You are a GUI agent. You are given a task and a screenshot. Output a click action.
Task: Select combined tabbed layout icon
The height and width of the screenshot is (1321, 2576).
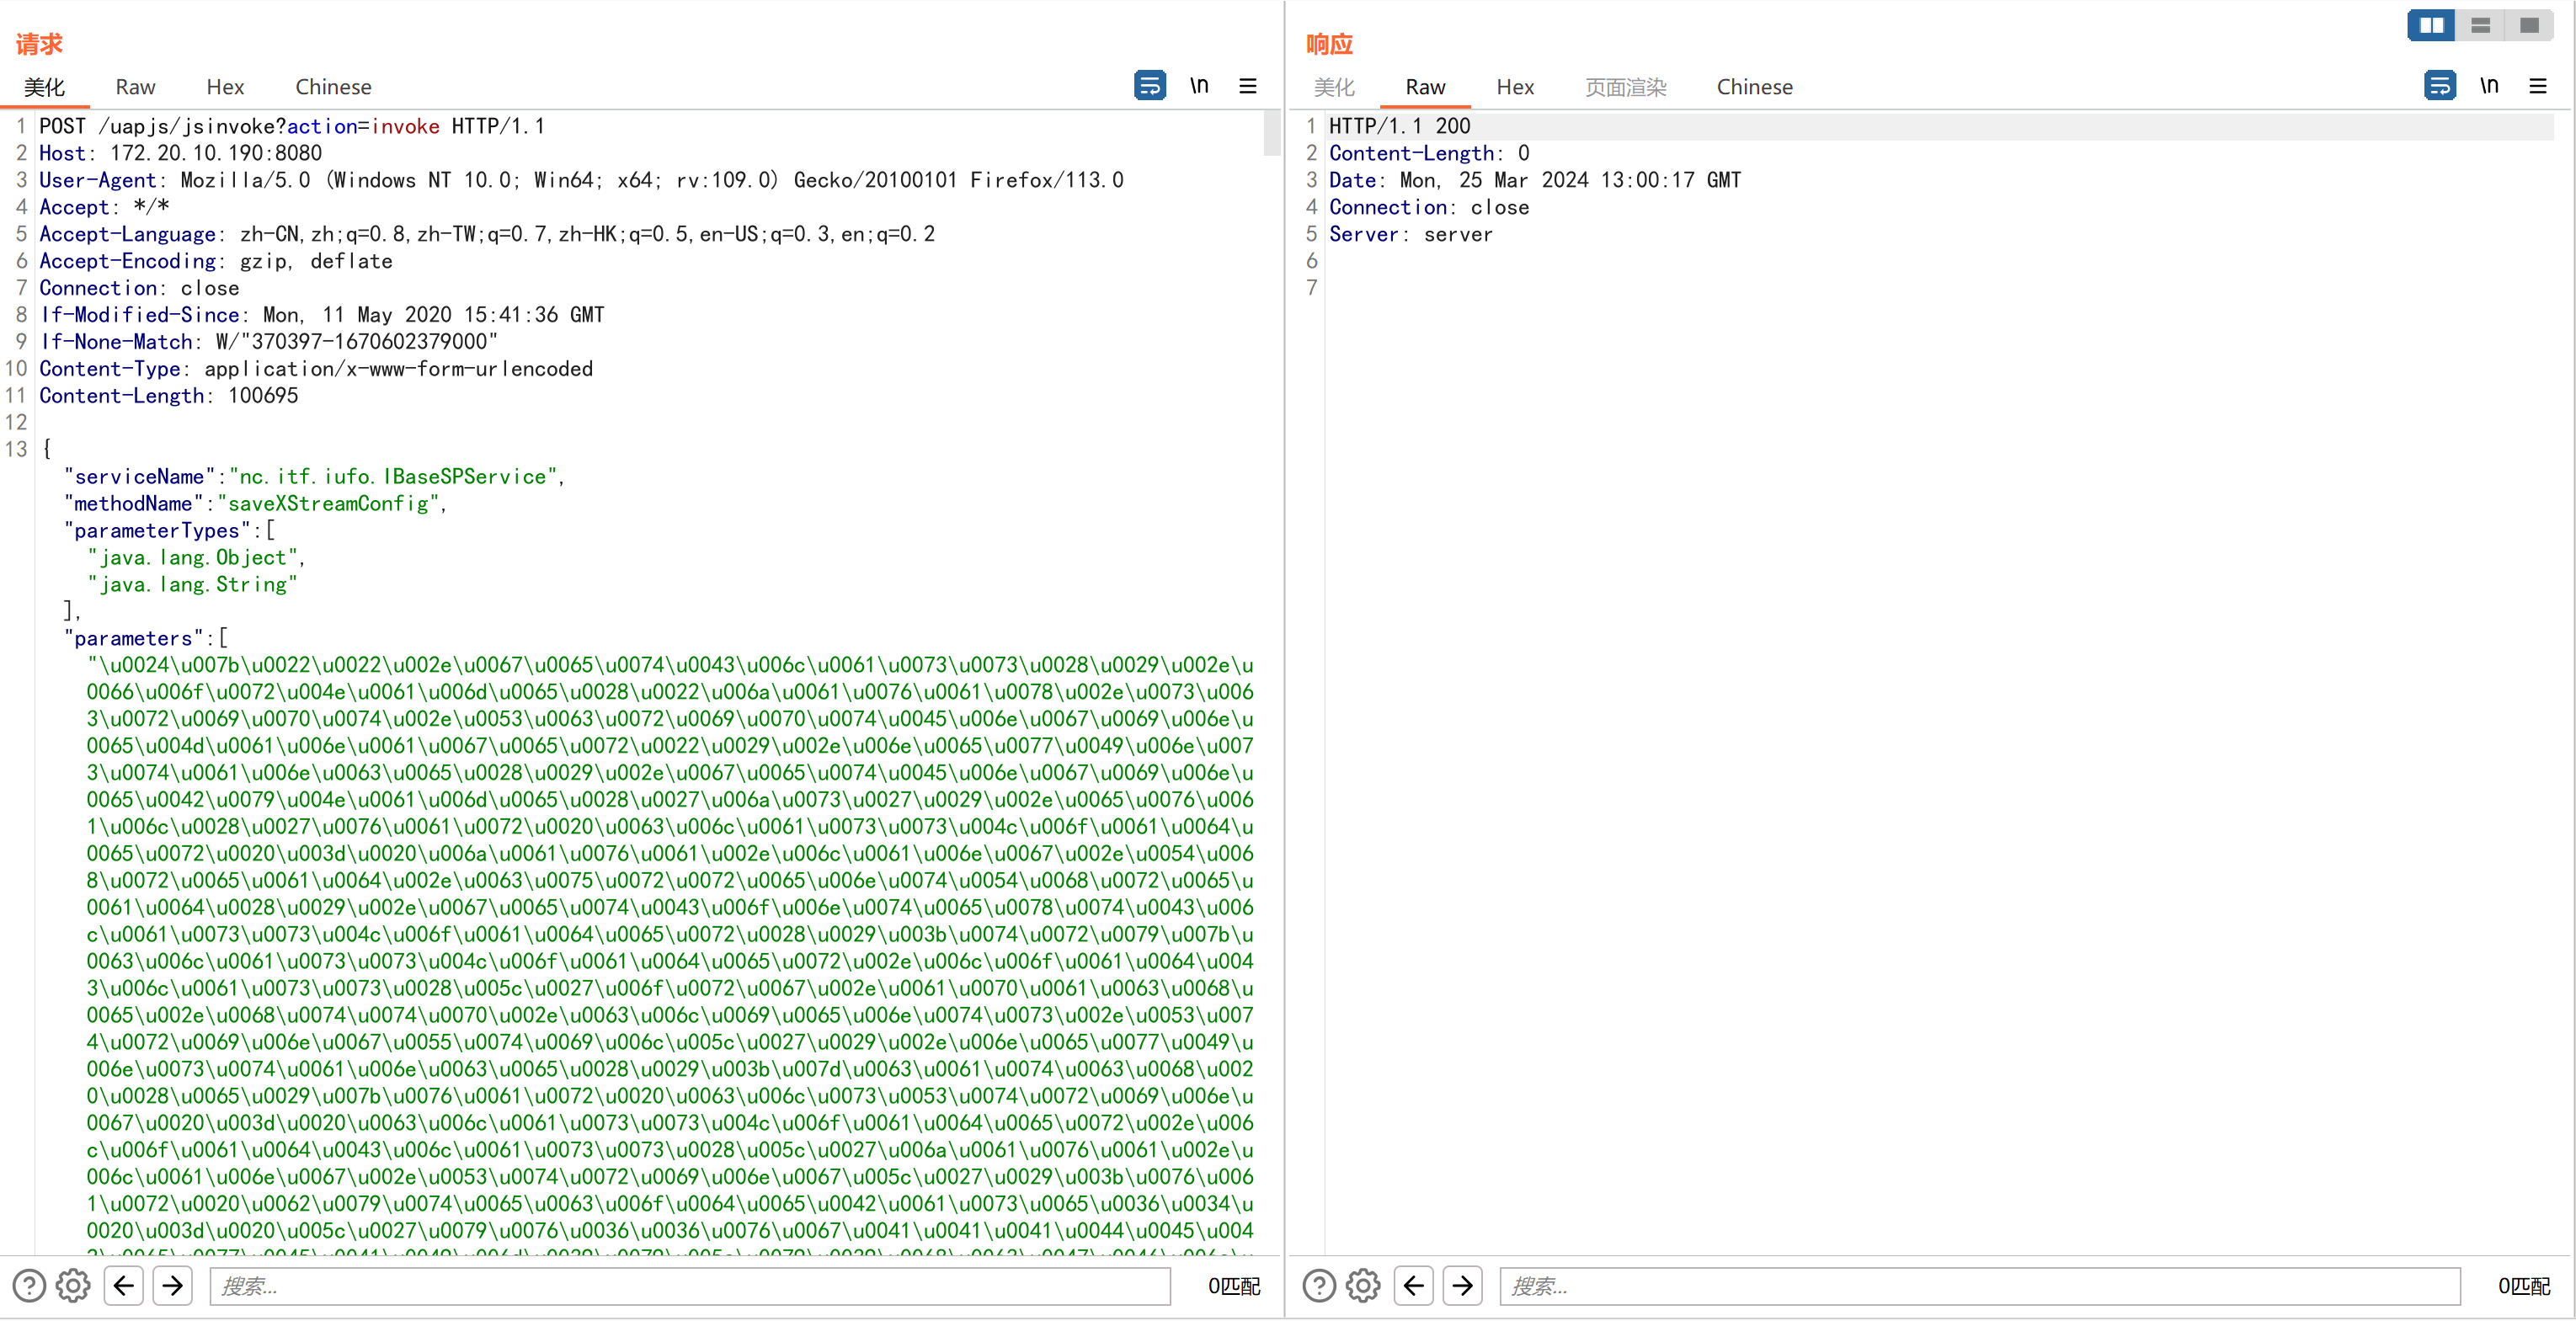2529,25
